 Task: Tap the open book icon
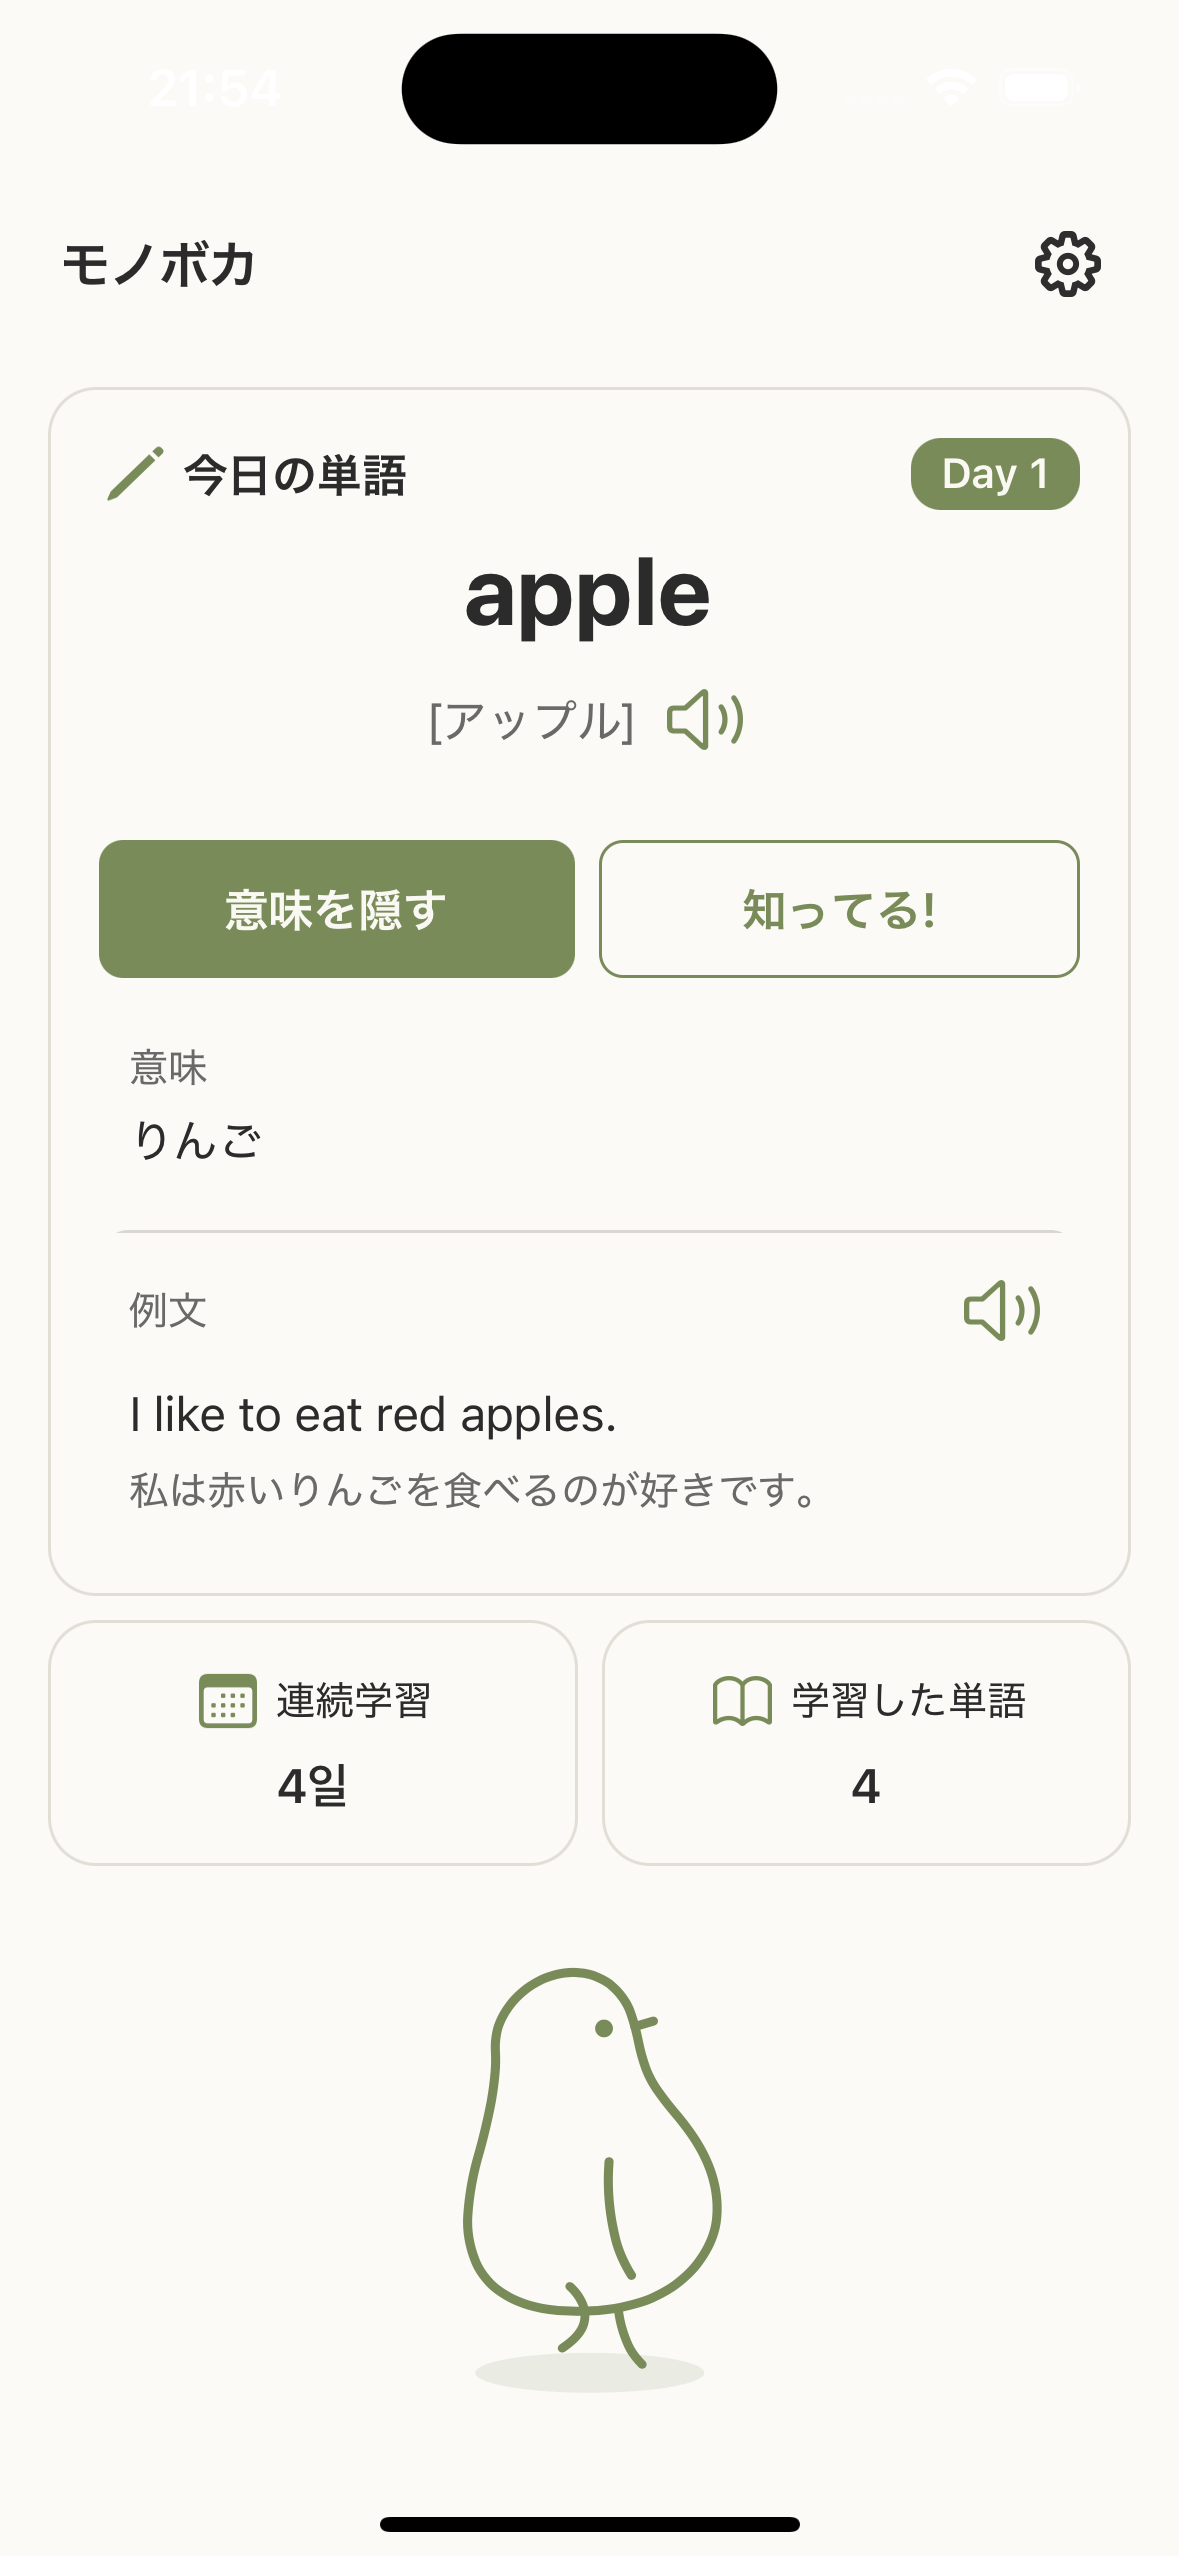click(x=741, y=1701)
